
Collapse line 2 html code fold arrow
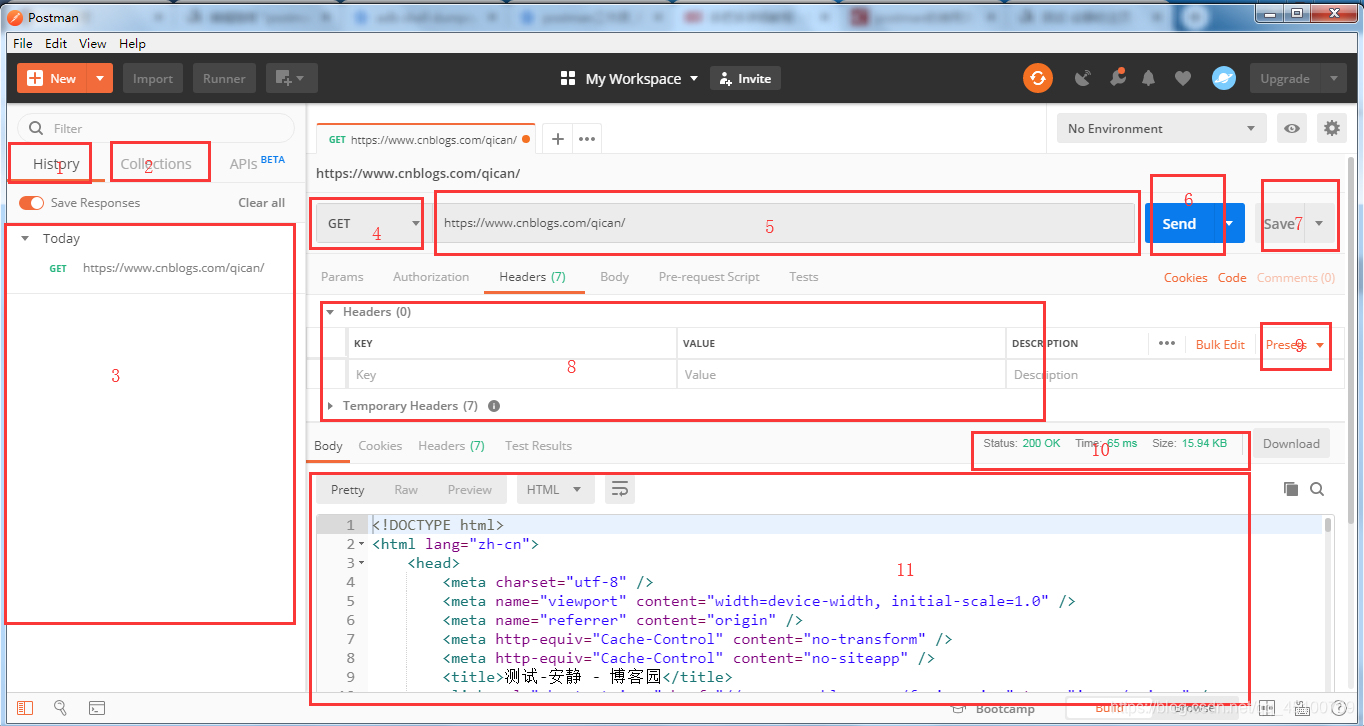point(361,544)
